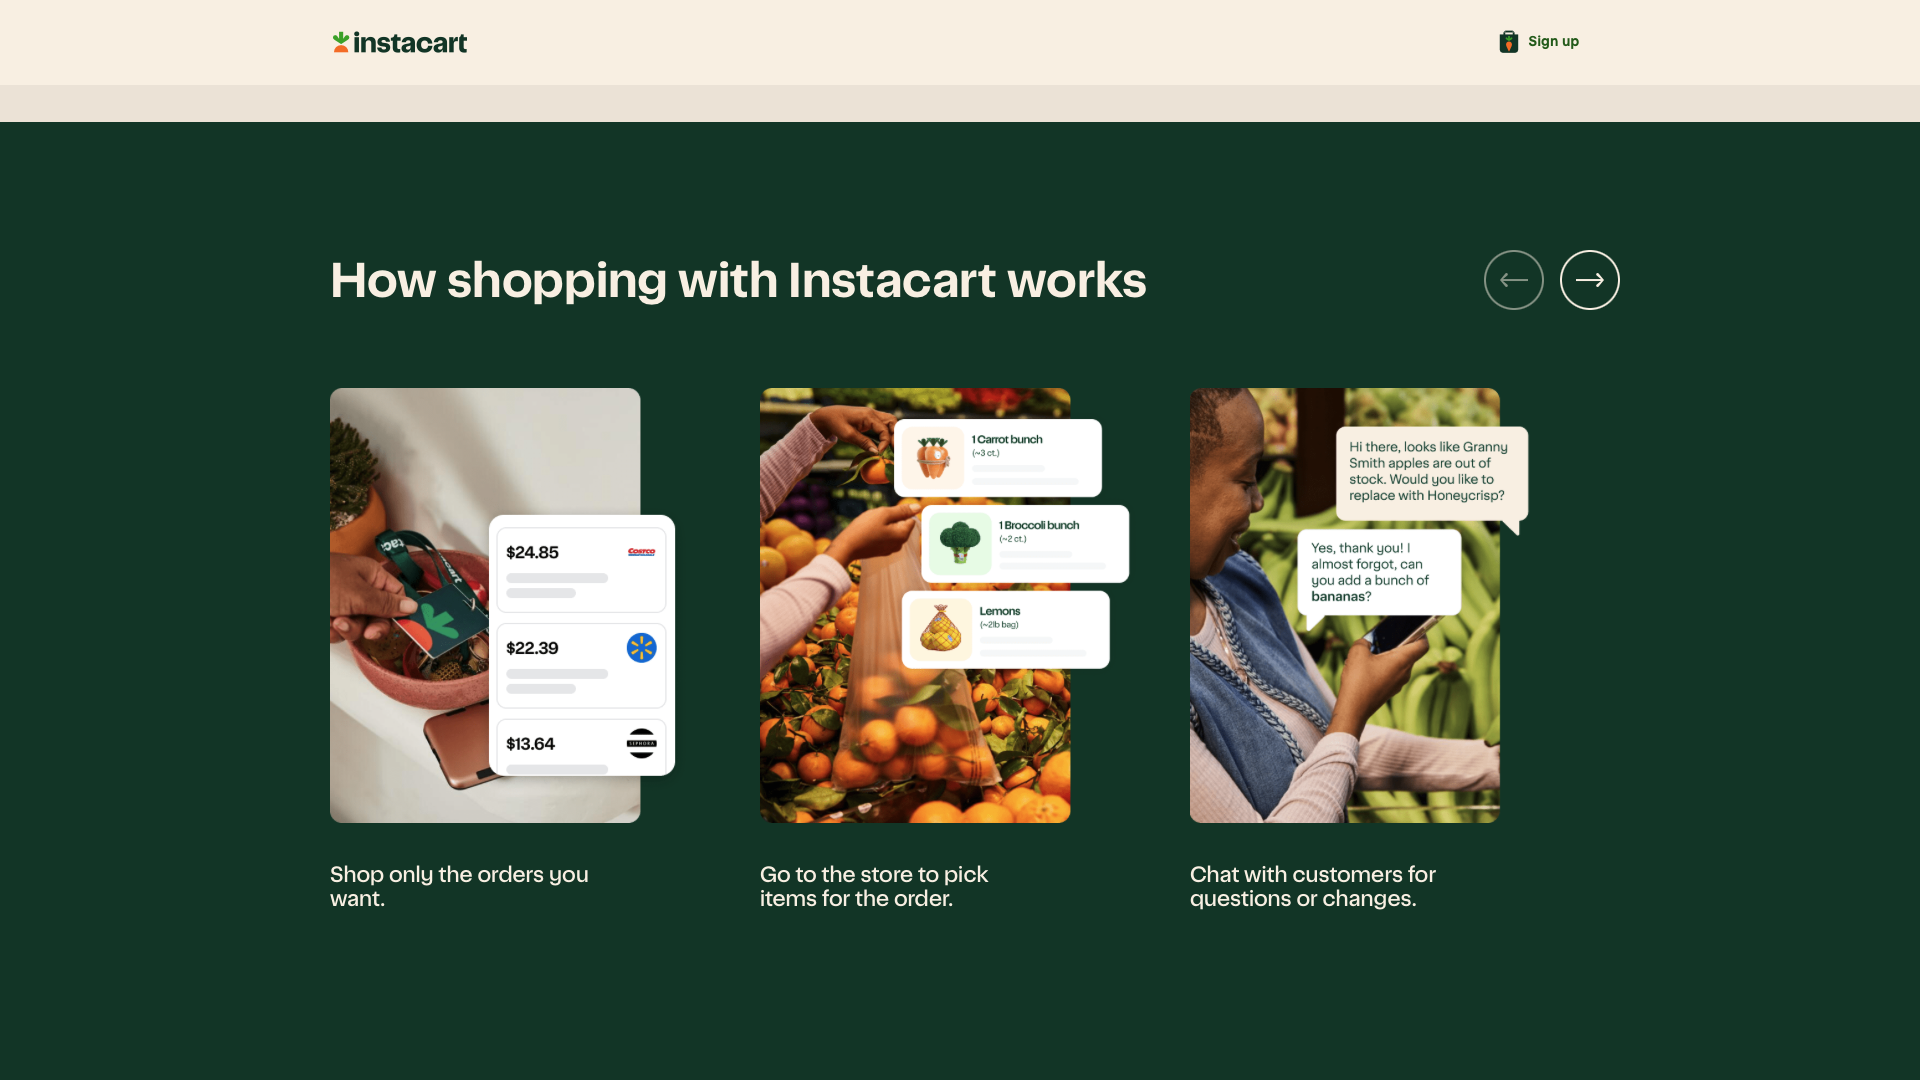Click the shopping bag icon beside Sign up
Viewport: 1920px width, 1080px height.
tap(1508, 41)
